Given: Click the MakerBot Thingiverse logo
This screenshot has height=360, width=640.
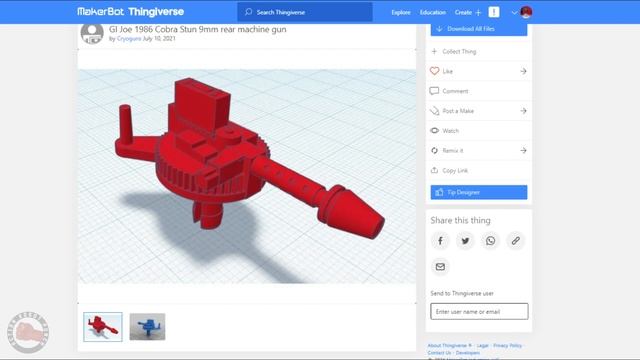Looking at the screenshot, I should 131,12.
